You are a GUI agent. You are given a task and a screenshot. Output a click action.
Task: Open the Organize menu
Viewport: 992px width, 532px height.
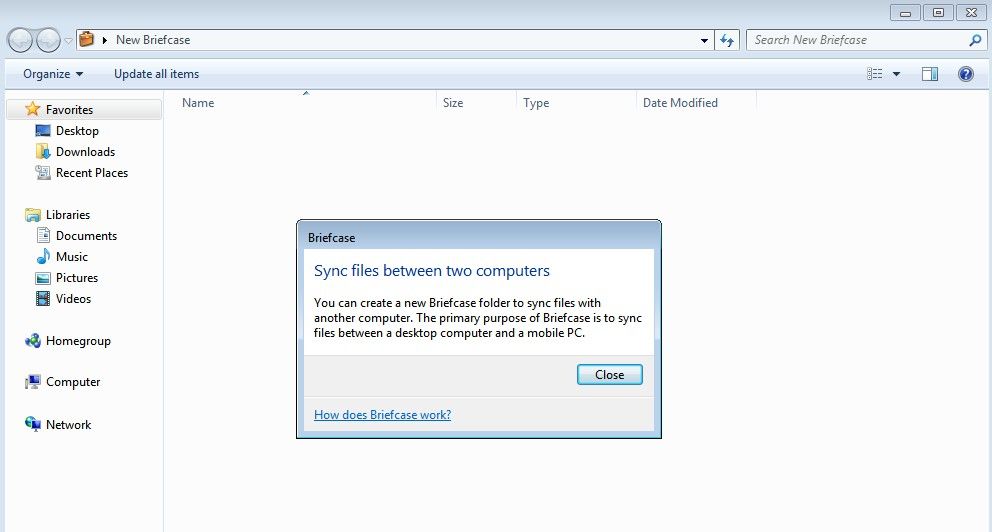(x=53, y=74)
